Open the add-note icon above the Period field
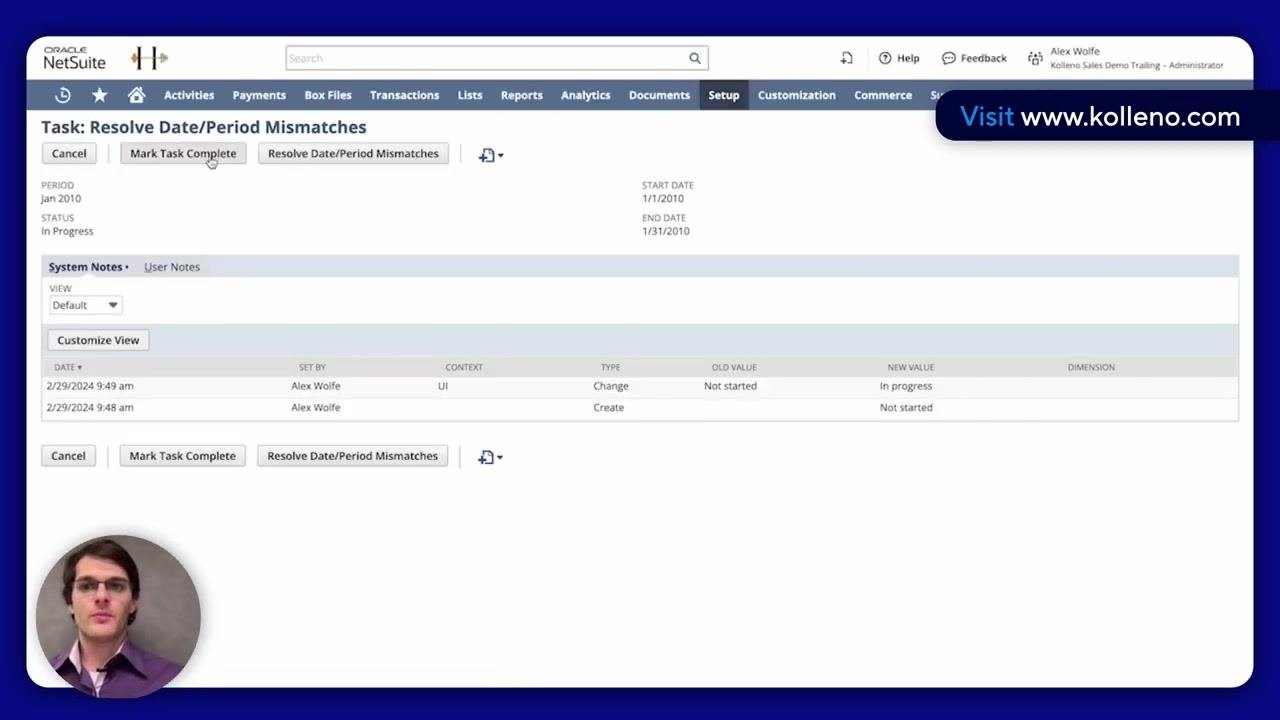This screenshot has height=720, width=1280. (490, 155)
